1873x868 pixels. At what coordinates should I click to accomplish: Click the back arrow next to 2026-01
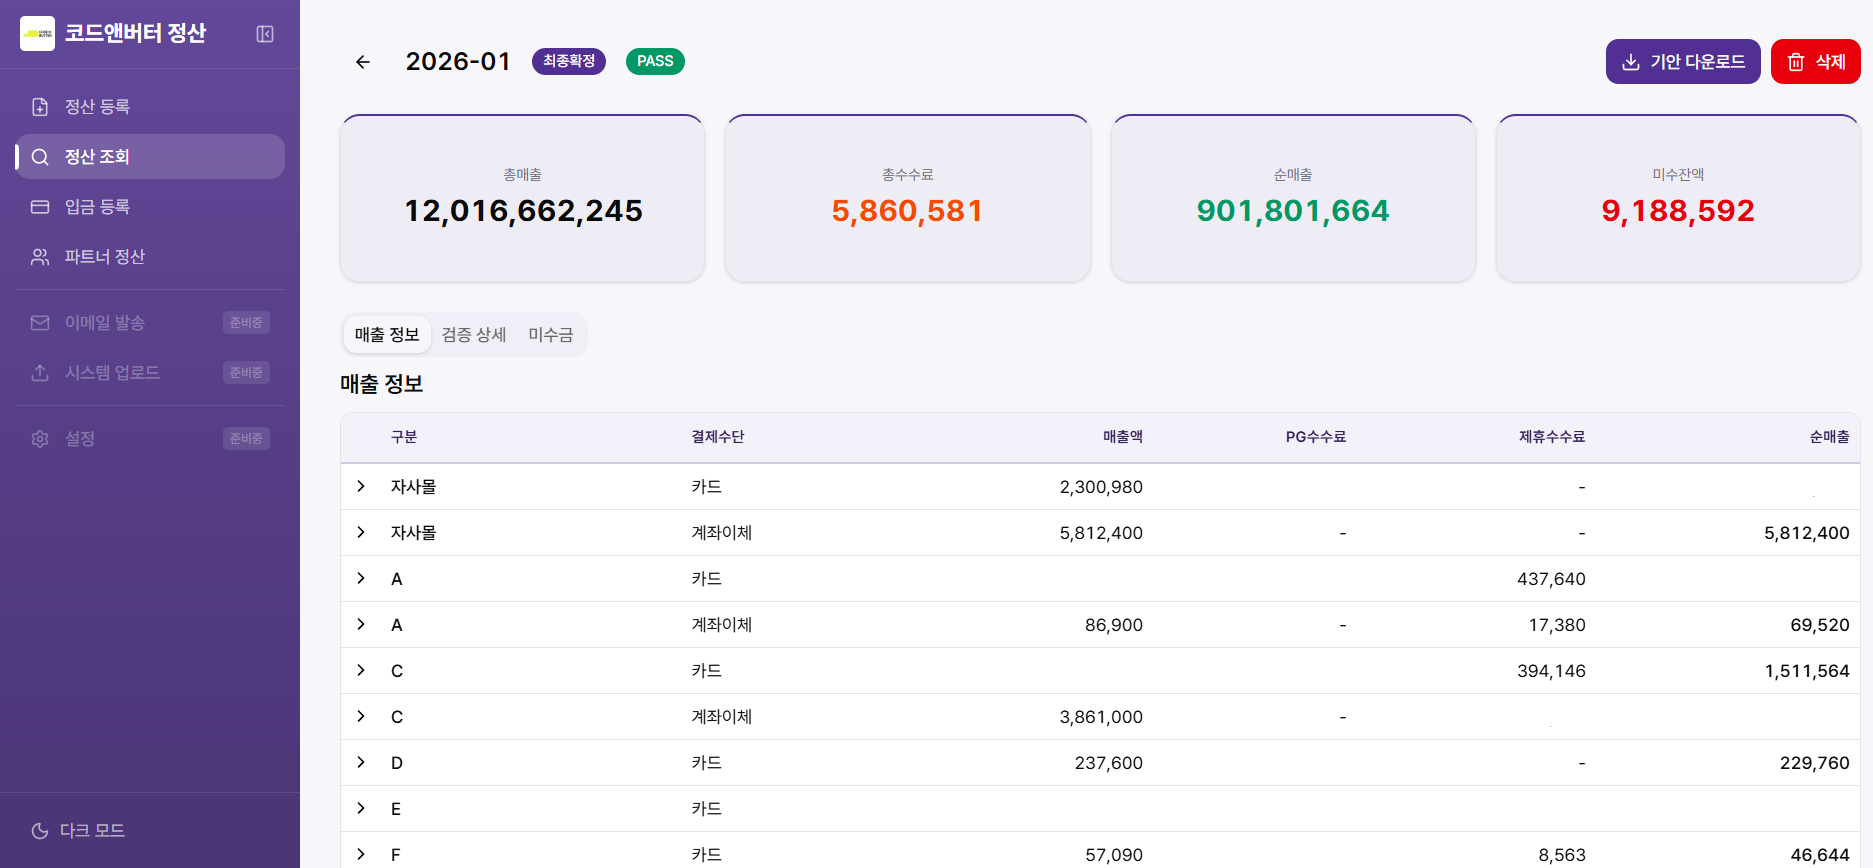point(363,62)
